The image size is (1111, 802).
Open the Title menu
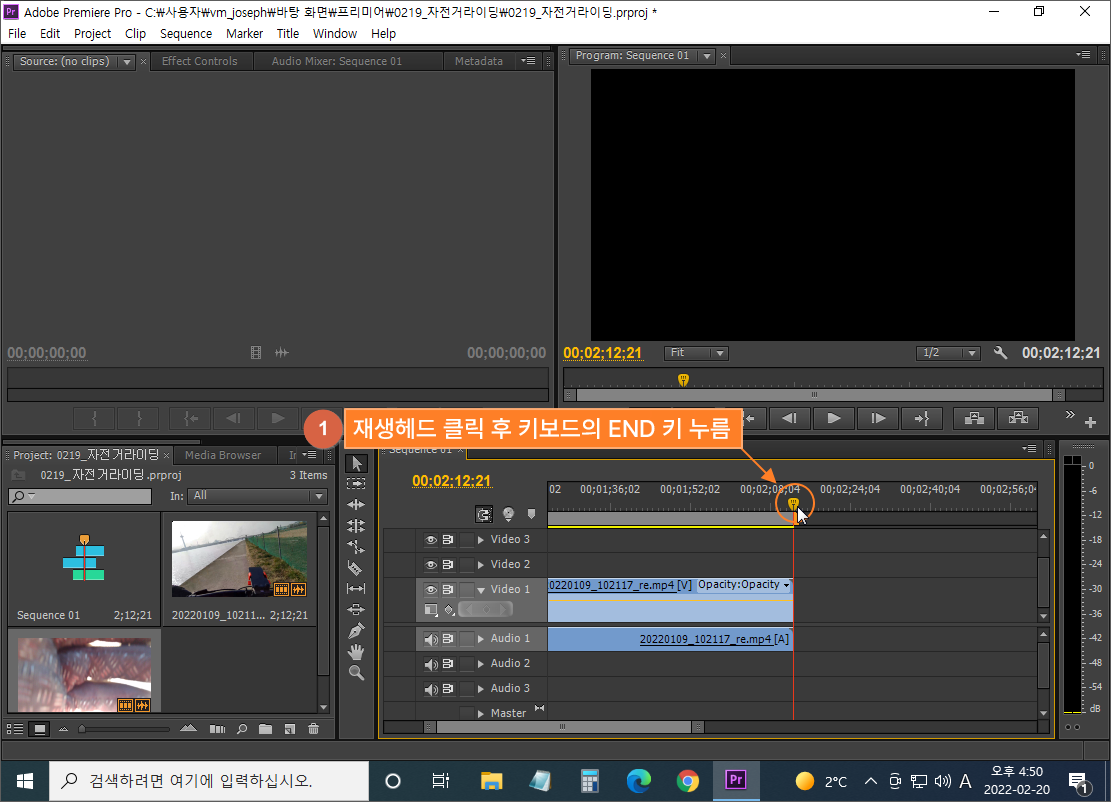coord(288,33)
